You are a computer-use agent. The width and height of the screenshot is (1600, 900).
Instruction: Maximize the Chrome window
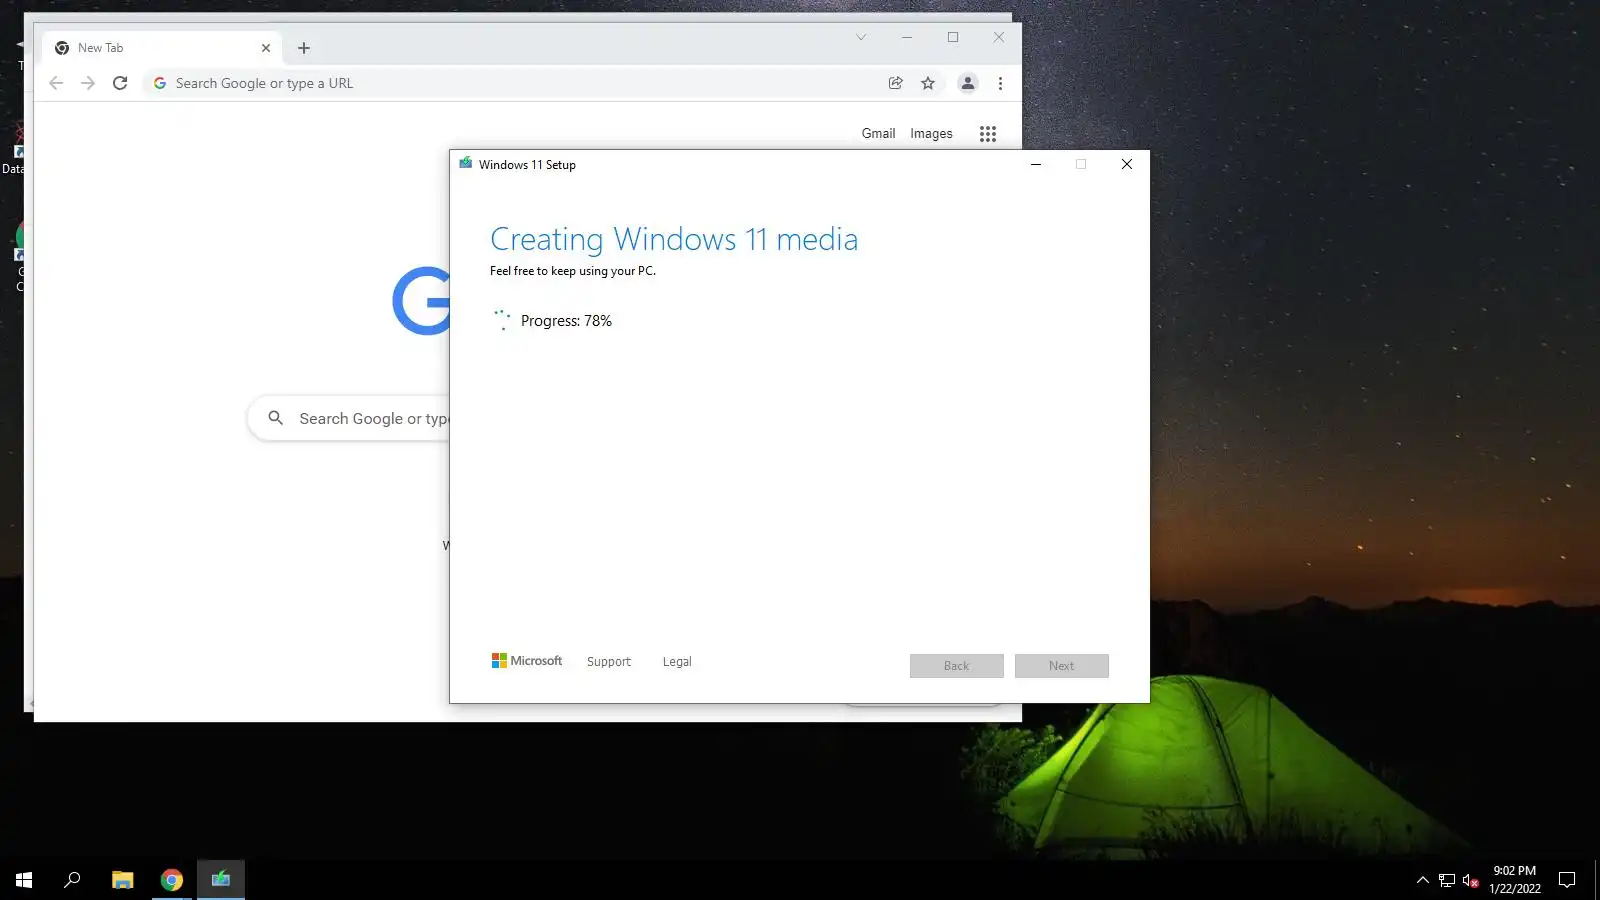coord(953,37)
